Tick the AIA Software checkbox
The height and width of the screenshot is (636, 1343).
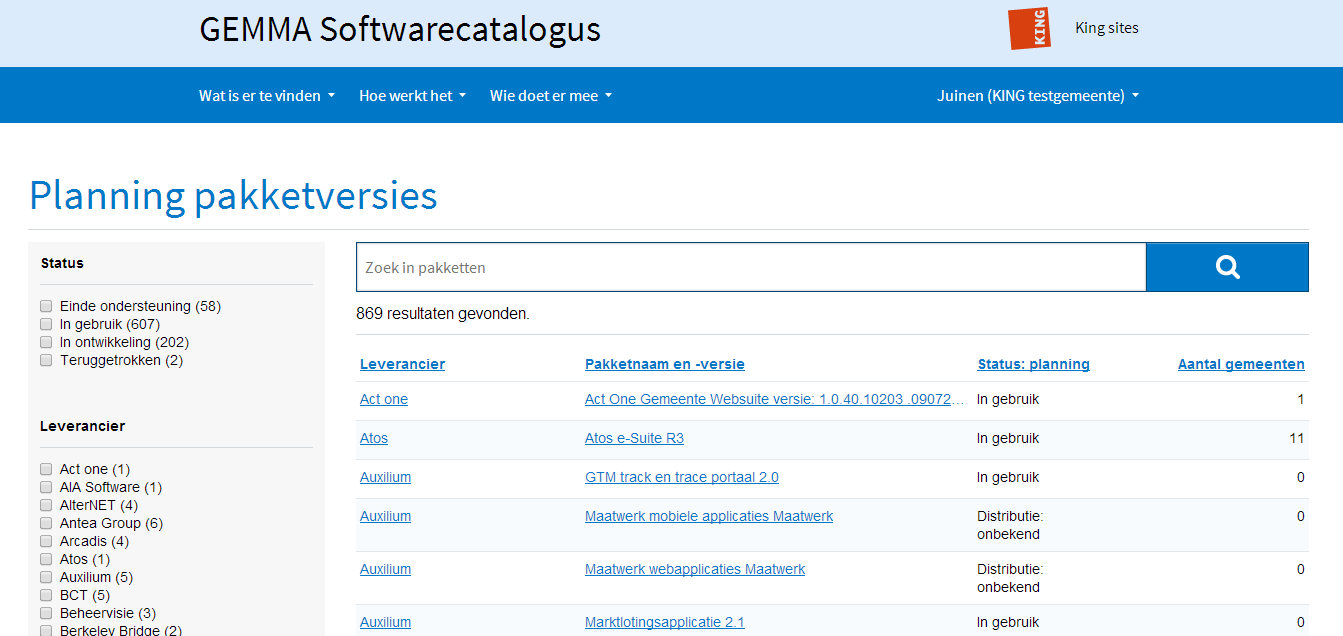[46, 487]
